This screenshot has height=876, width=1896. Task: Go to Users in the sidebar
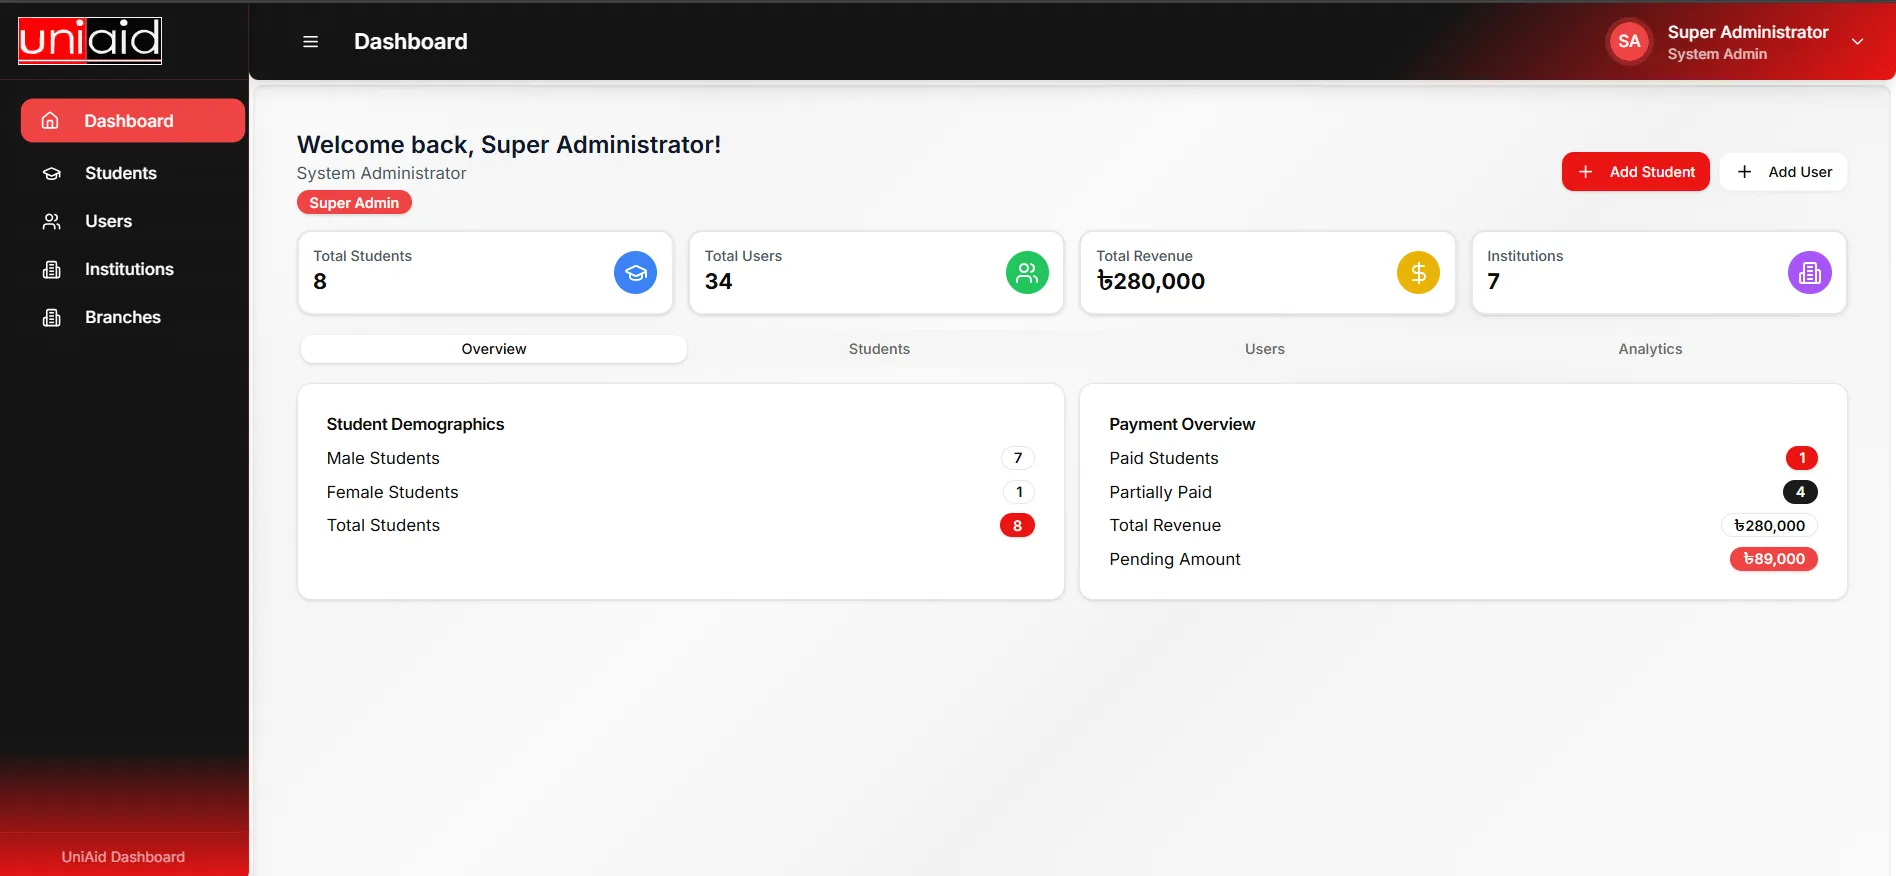point(108,221)
